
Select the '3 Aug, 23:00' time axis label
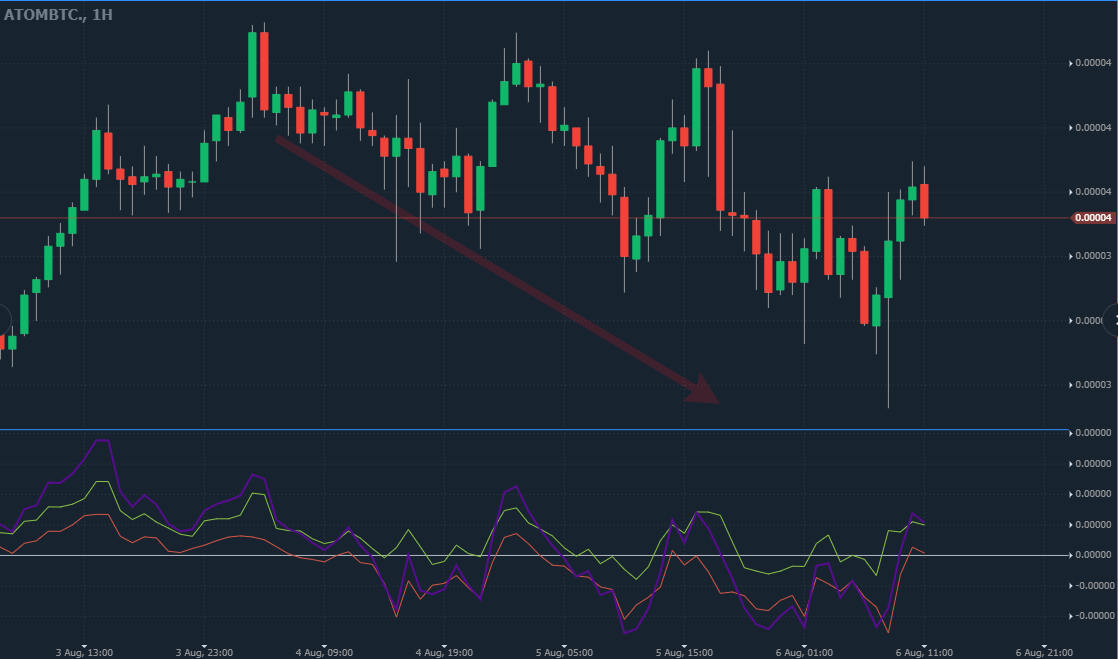(205, 652)
